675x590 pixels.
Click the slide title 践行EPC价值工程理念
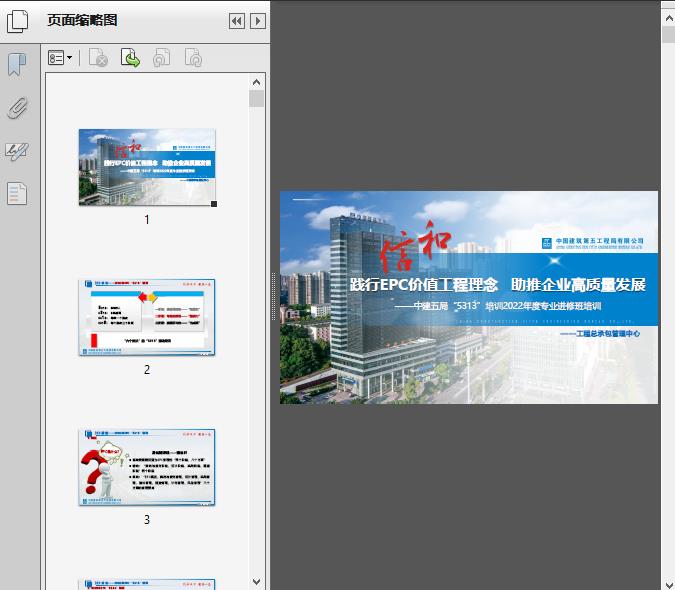click(424, 285)
